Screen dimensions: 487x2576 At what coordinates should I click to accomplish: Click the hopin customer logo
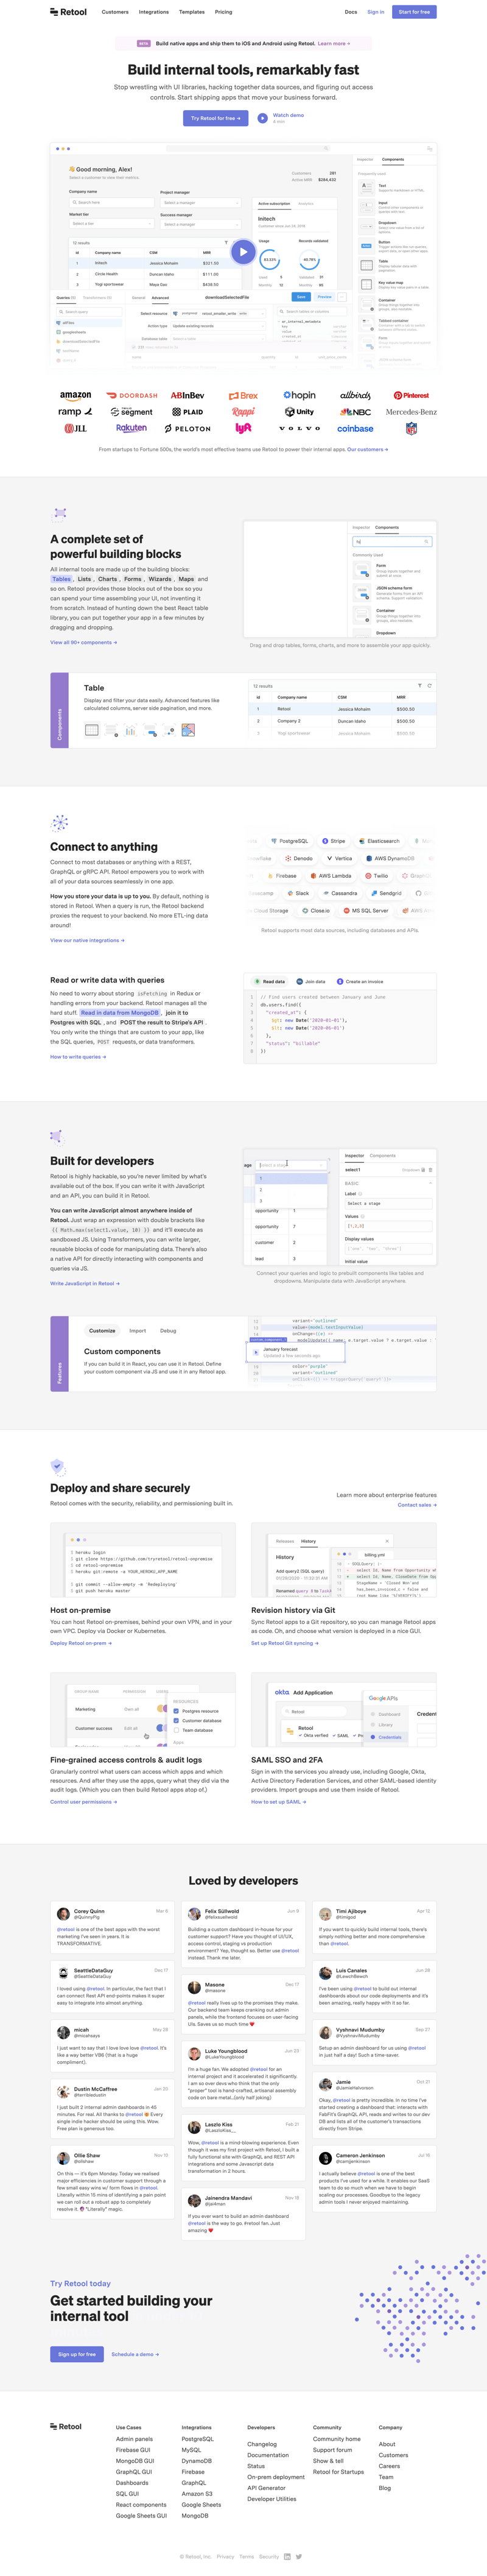(299, 395)
